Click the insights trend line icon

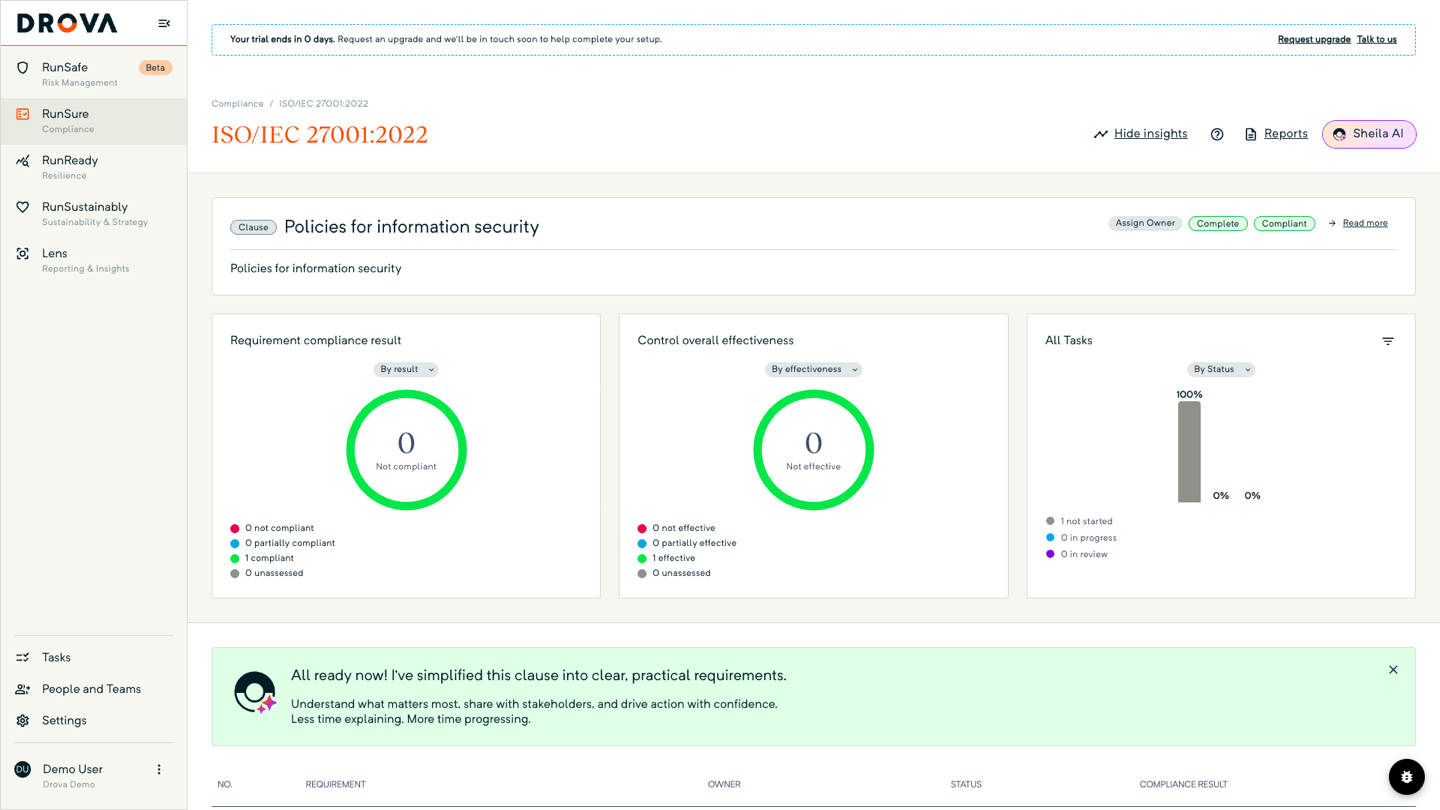click(1101, 134)
